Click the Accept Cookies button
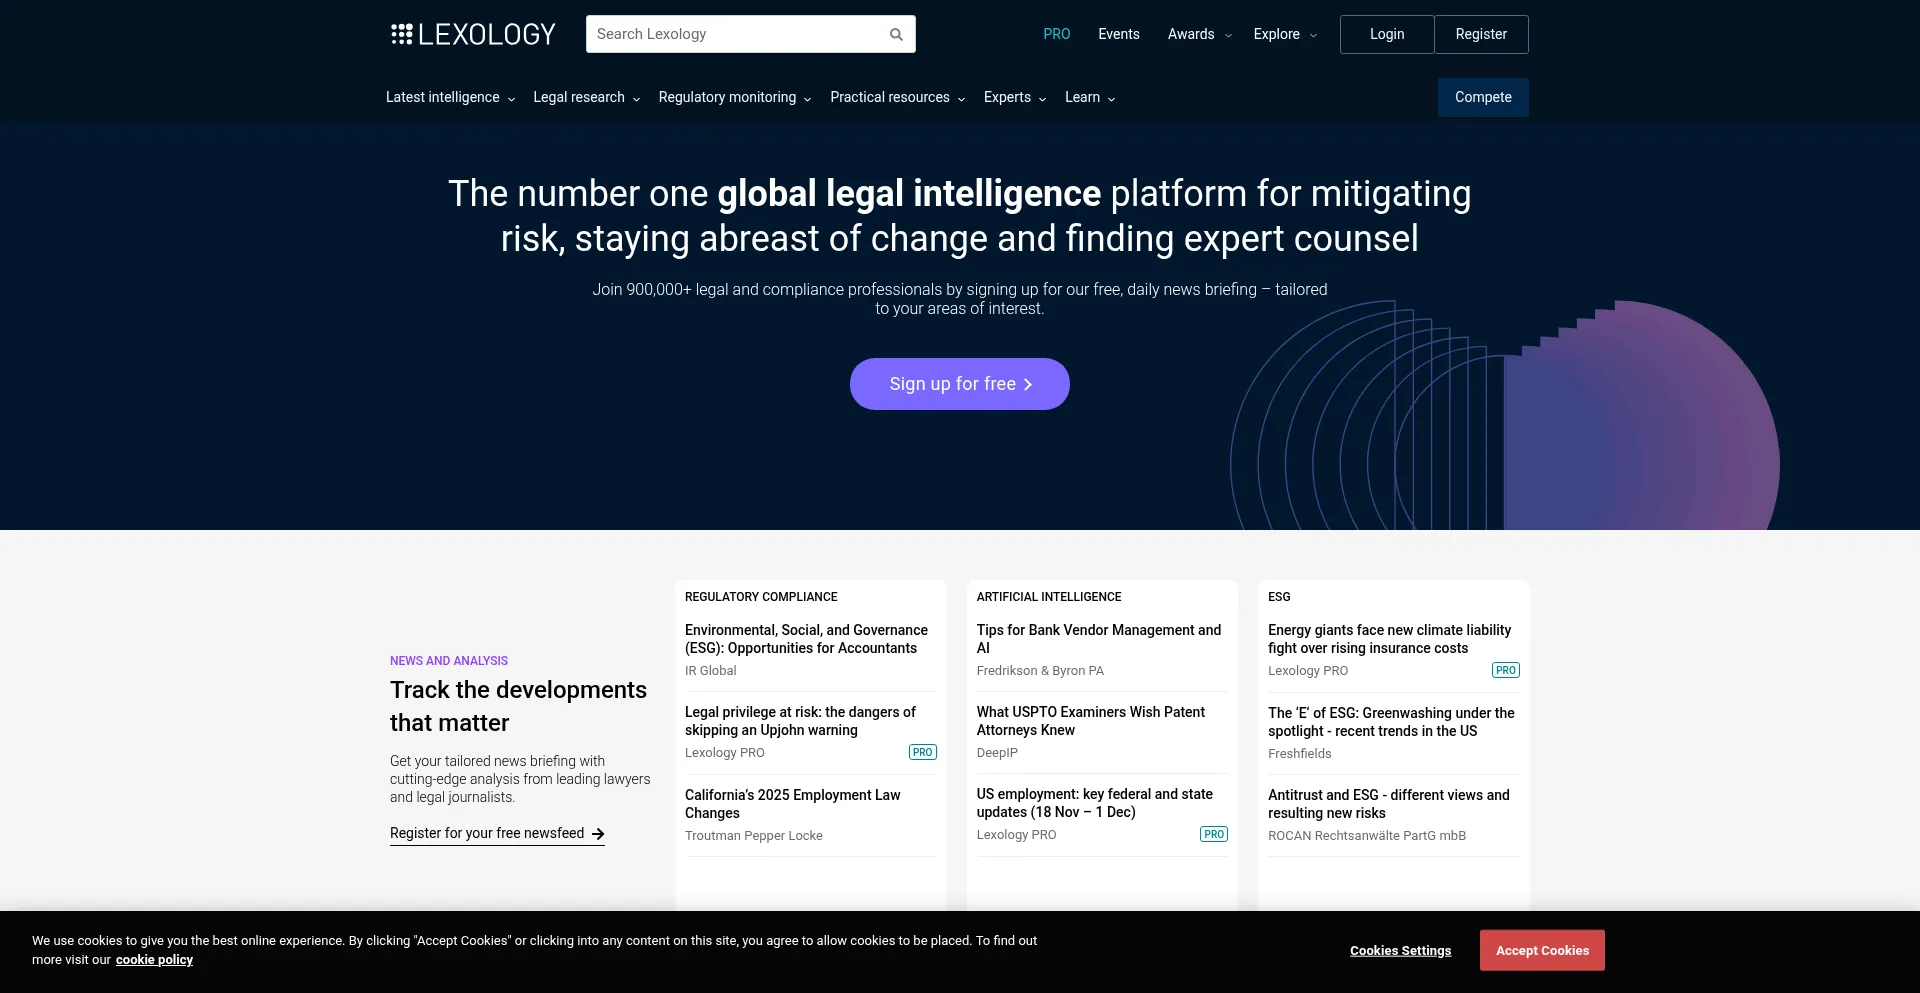This screenshot has height=993, width=1920. coord(1541,951)
